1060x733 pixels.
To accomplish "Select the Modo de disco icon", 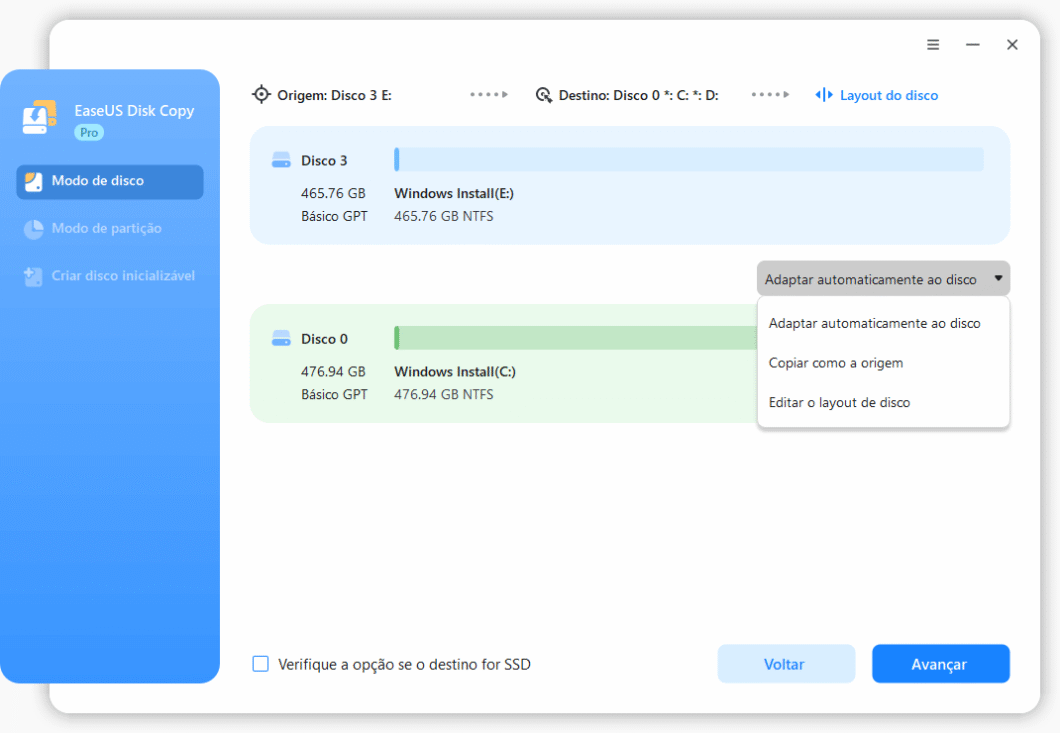I will [x=34, y=181].
